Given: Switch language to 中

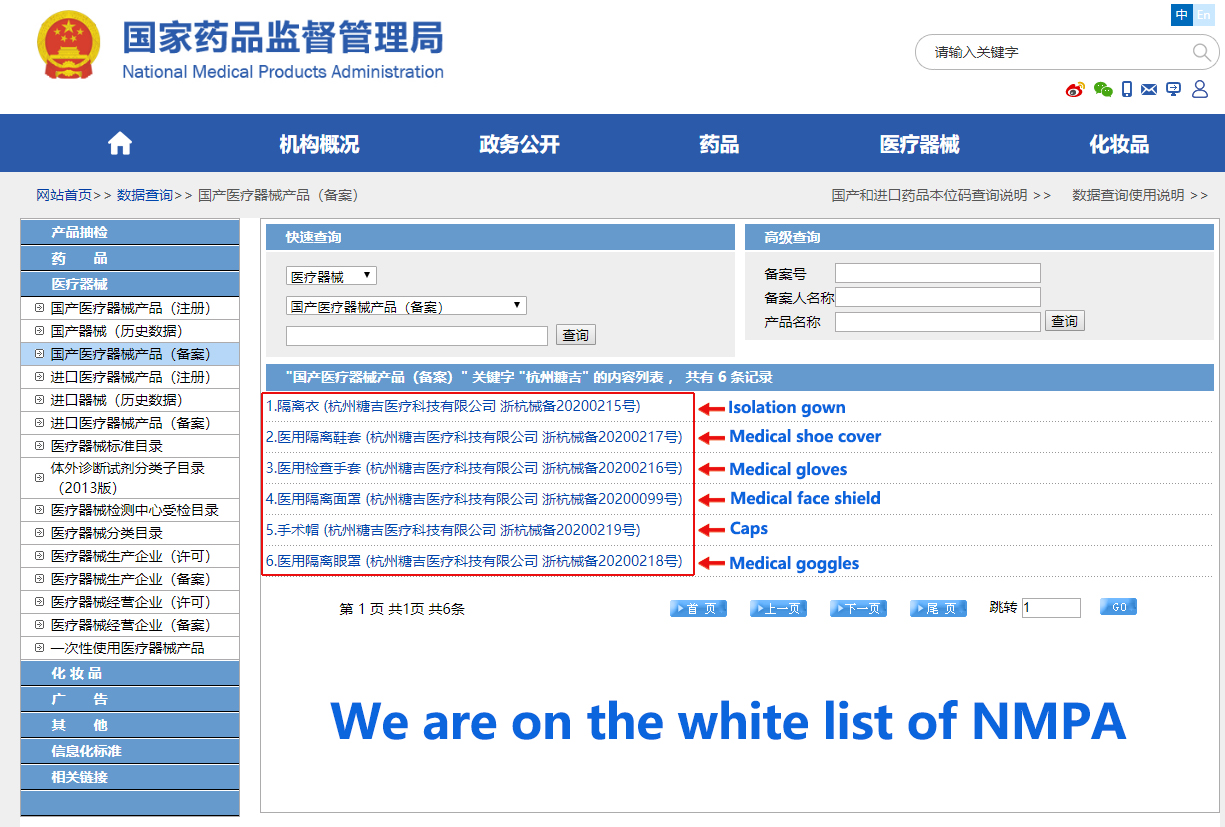Looking at the screenshot, I should [1182, 15].
